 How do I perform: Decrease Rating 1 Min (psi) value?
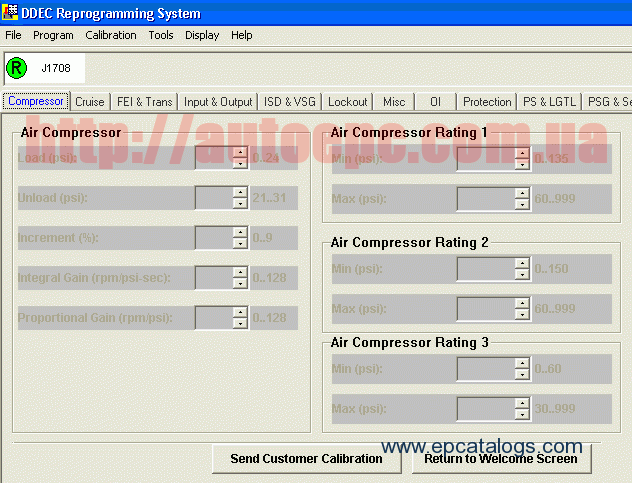pos(522,164)
